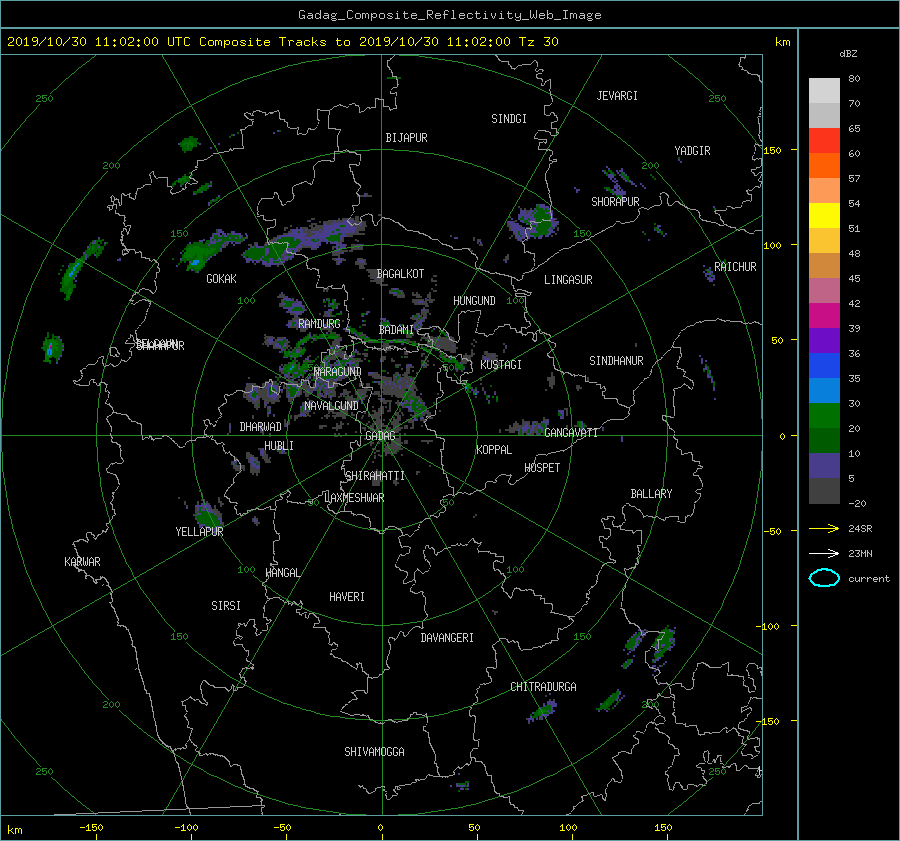Click the HAVERI city label
The width and height of the screenshot is (900, 841).
(347, 597)
